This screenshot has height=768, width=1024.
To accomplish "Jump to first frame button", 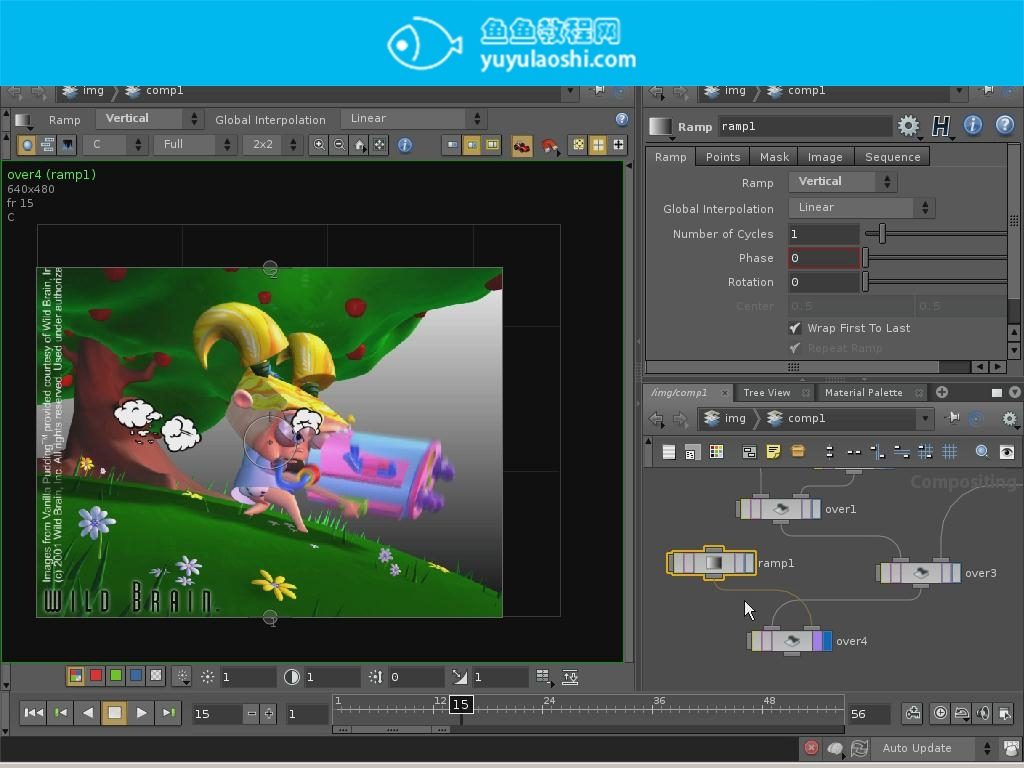I will [x=33, y=712].
